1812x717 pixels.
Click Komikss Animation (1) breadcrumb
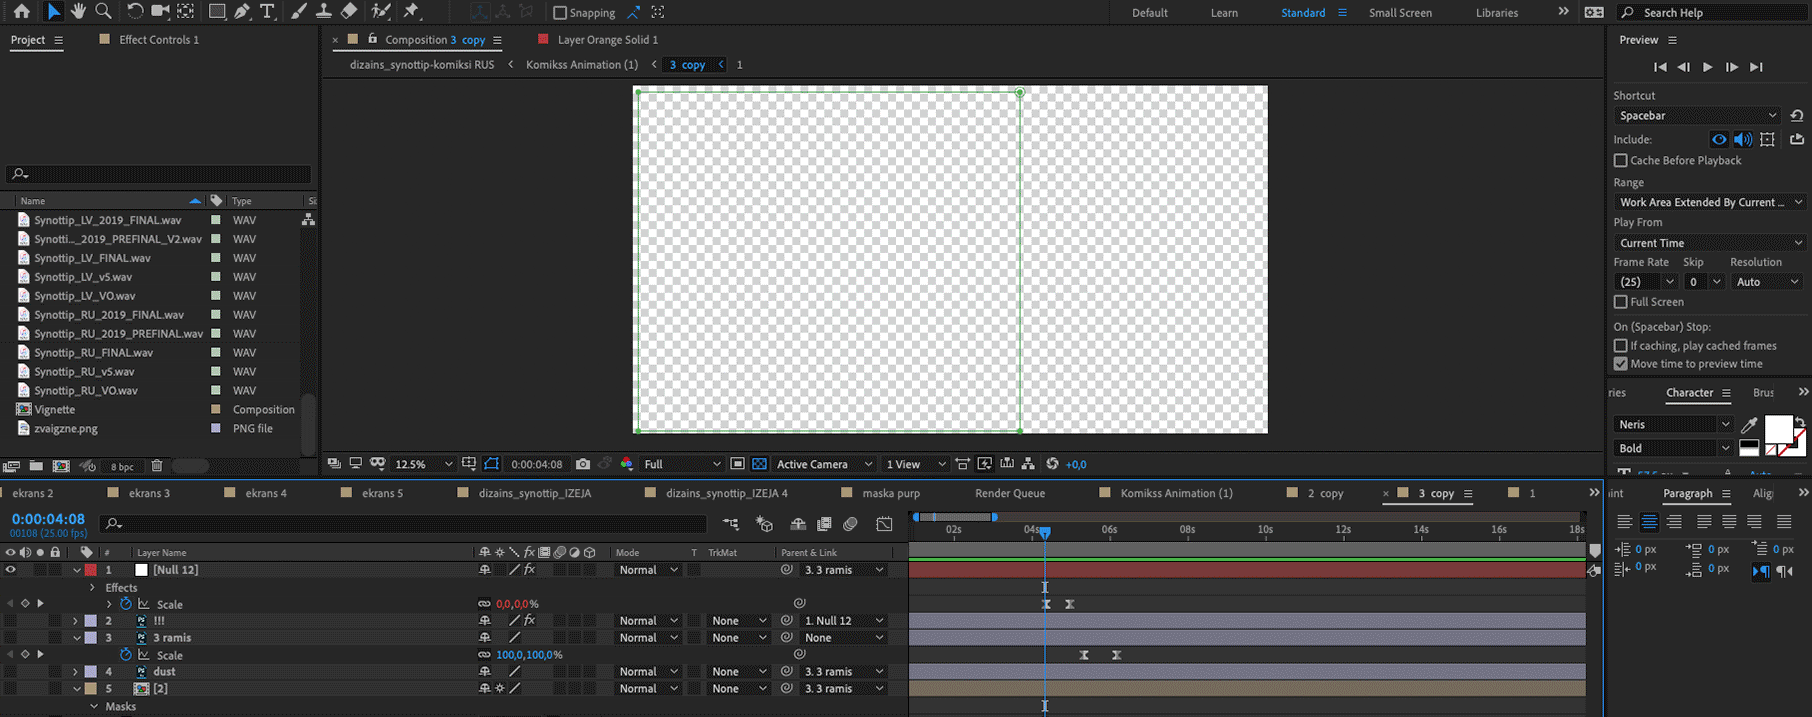point(582,65)
